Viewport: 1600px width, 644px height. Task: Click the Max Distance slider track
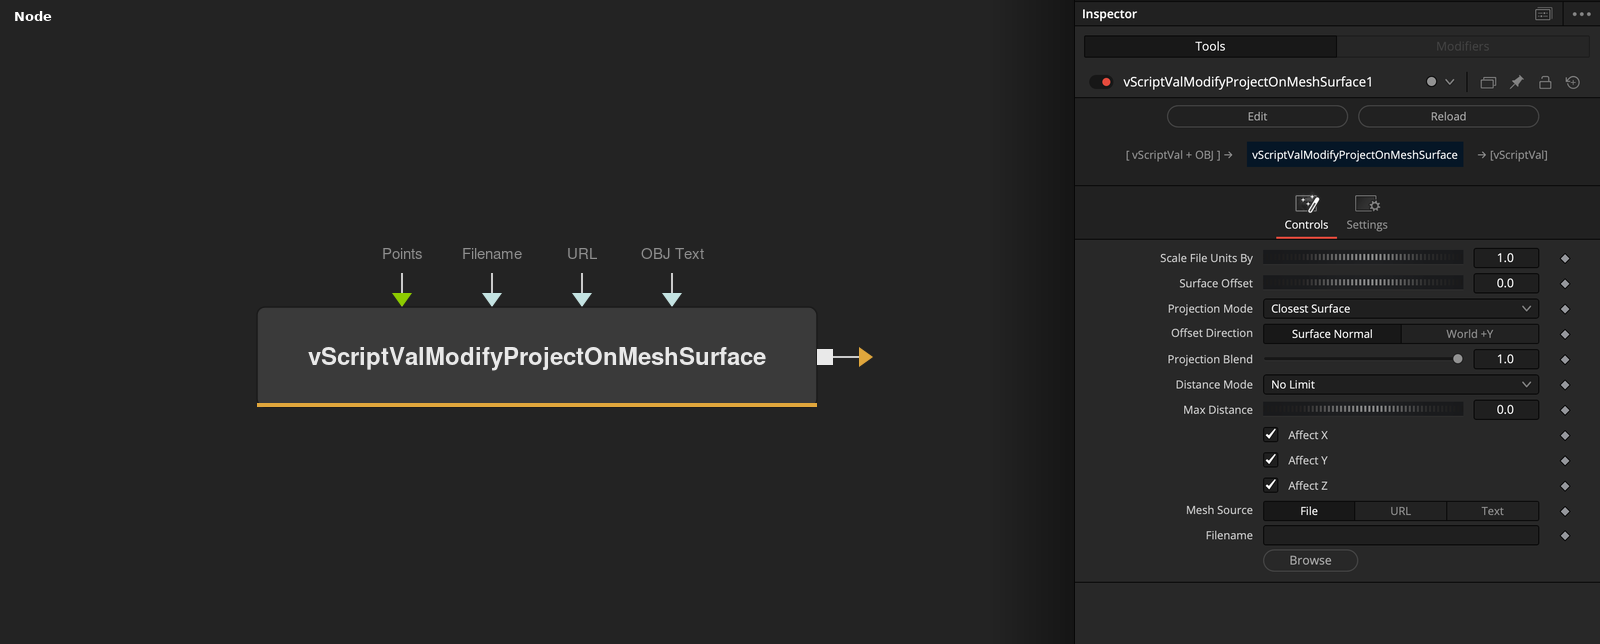pyautogui.click(x=1363, y=409)
